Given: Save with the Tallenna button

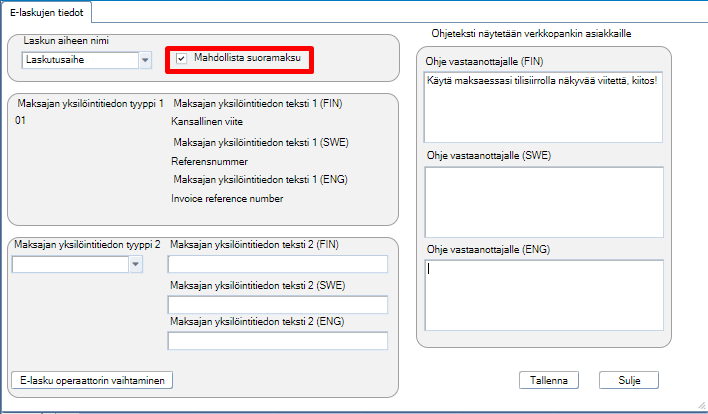Looking at the screenshot, I should pyautogui.click(x=549, y=380).
